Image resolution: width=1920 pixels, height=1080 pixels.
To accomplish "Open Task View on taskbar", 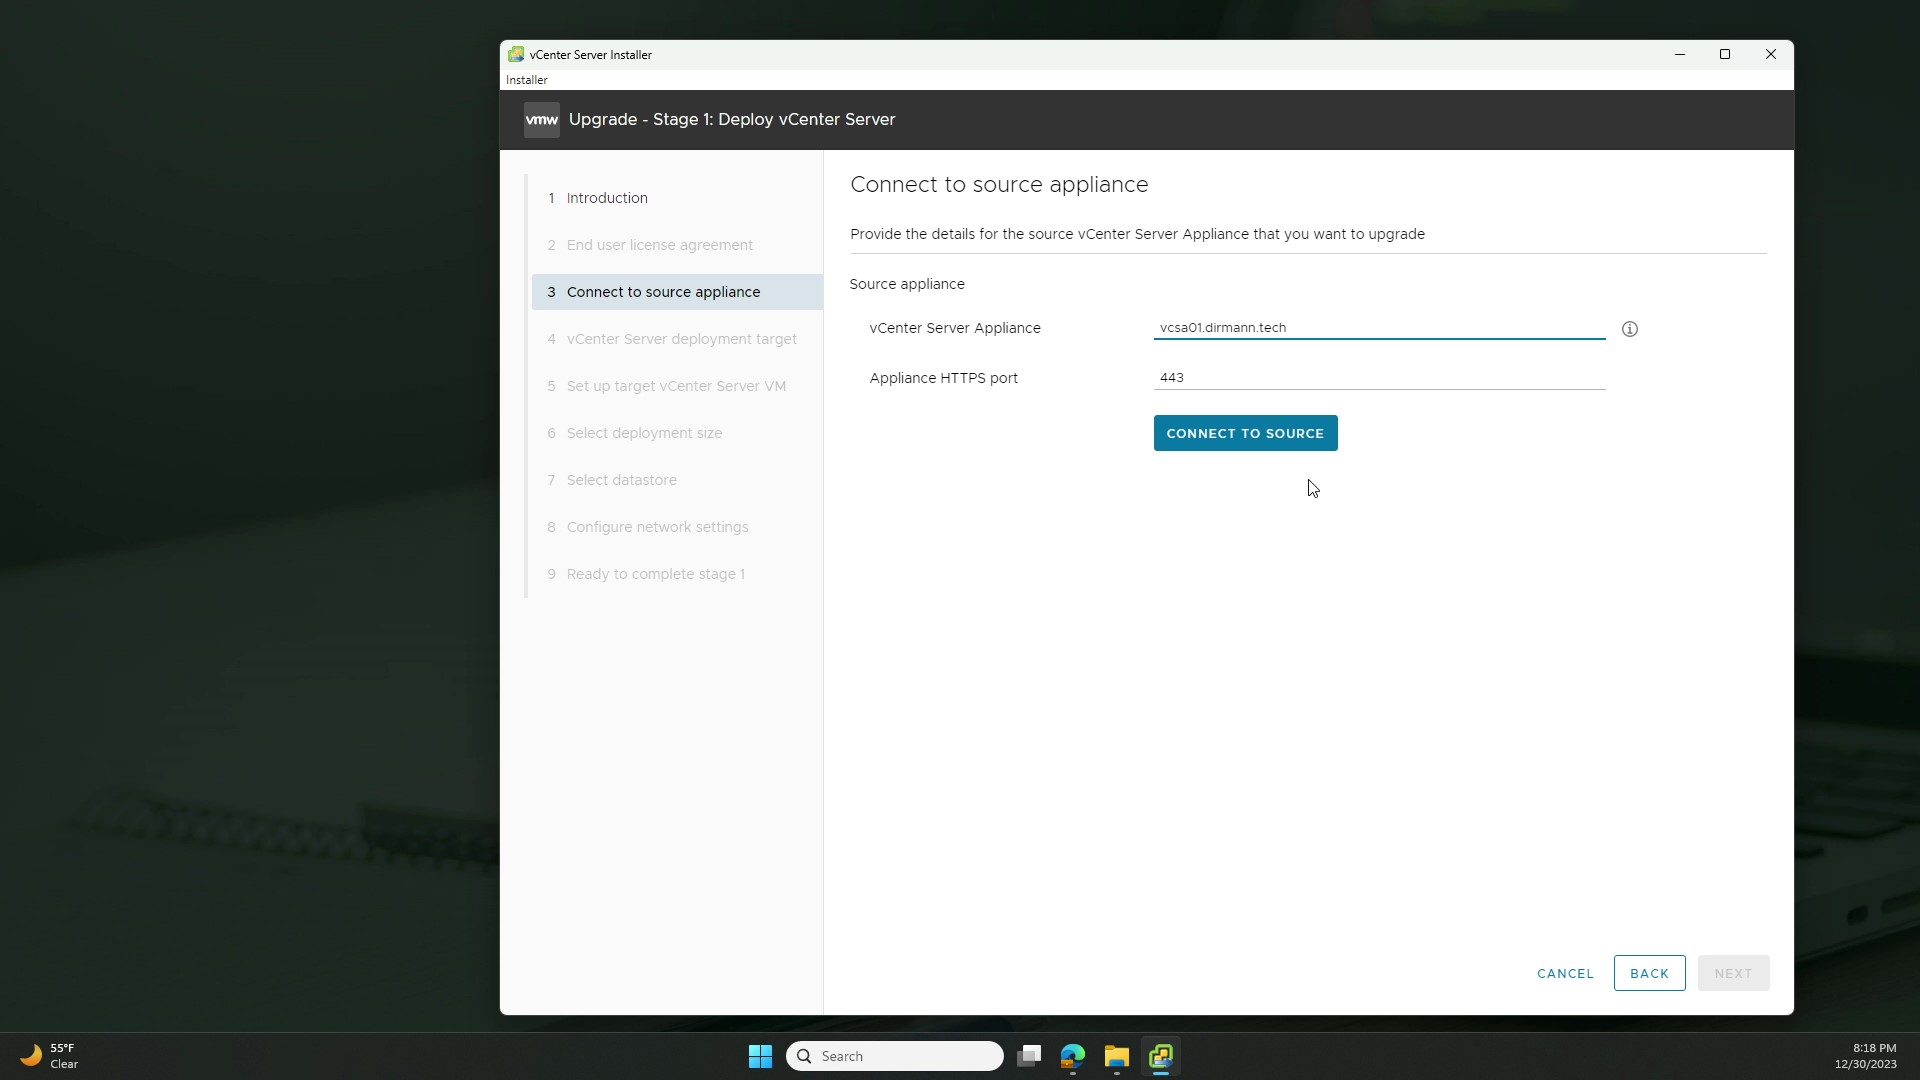I will pos(1029,1056).
